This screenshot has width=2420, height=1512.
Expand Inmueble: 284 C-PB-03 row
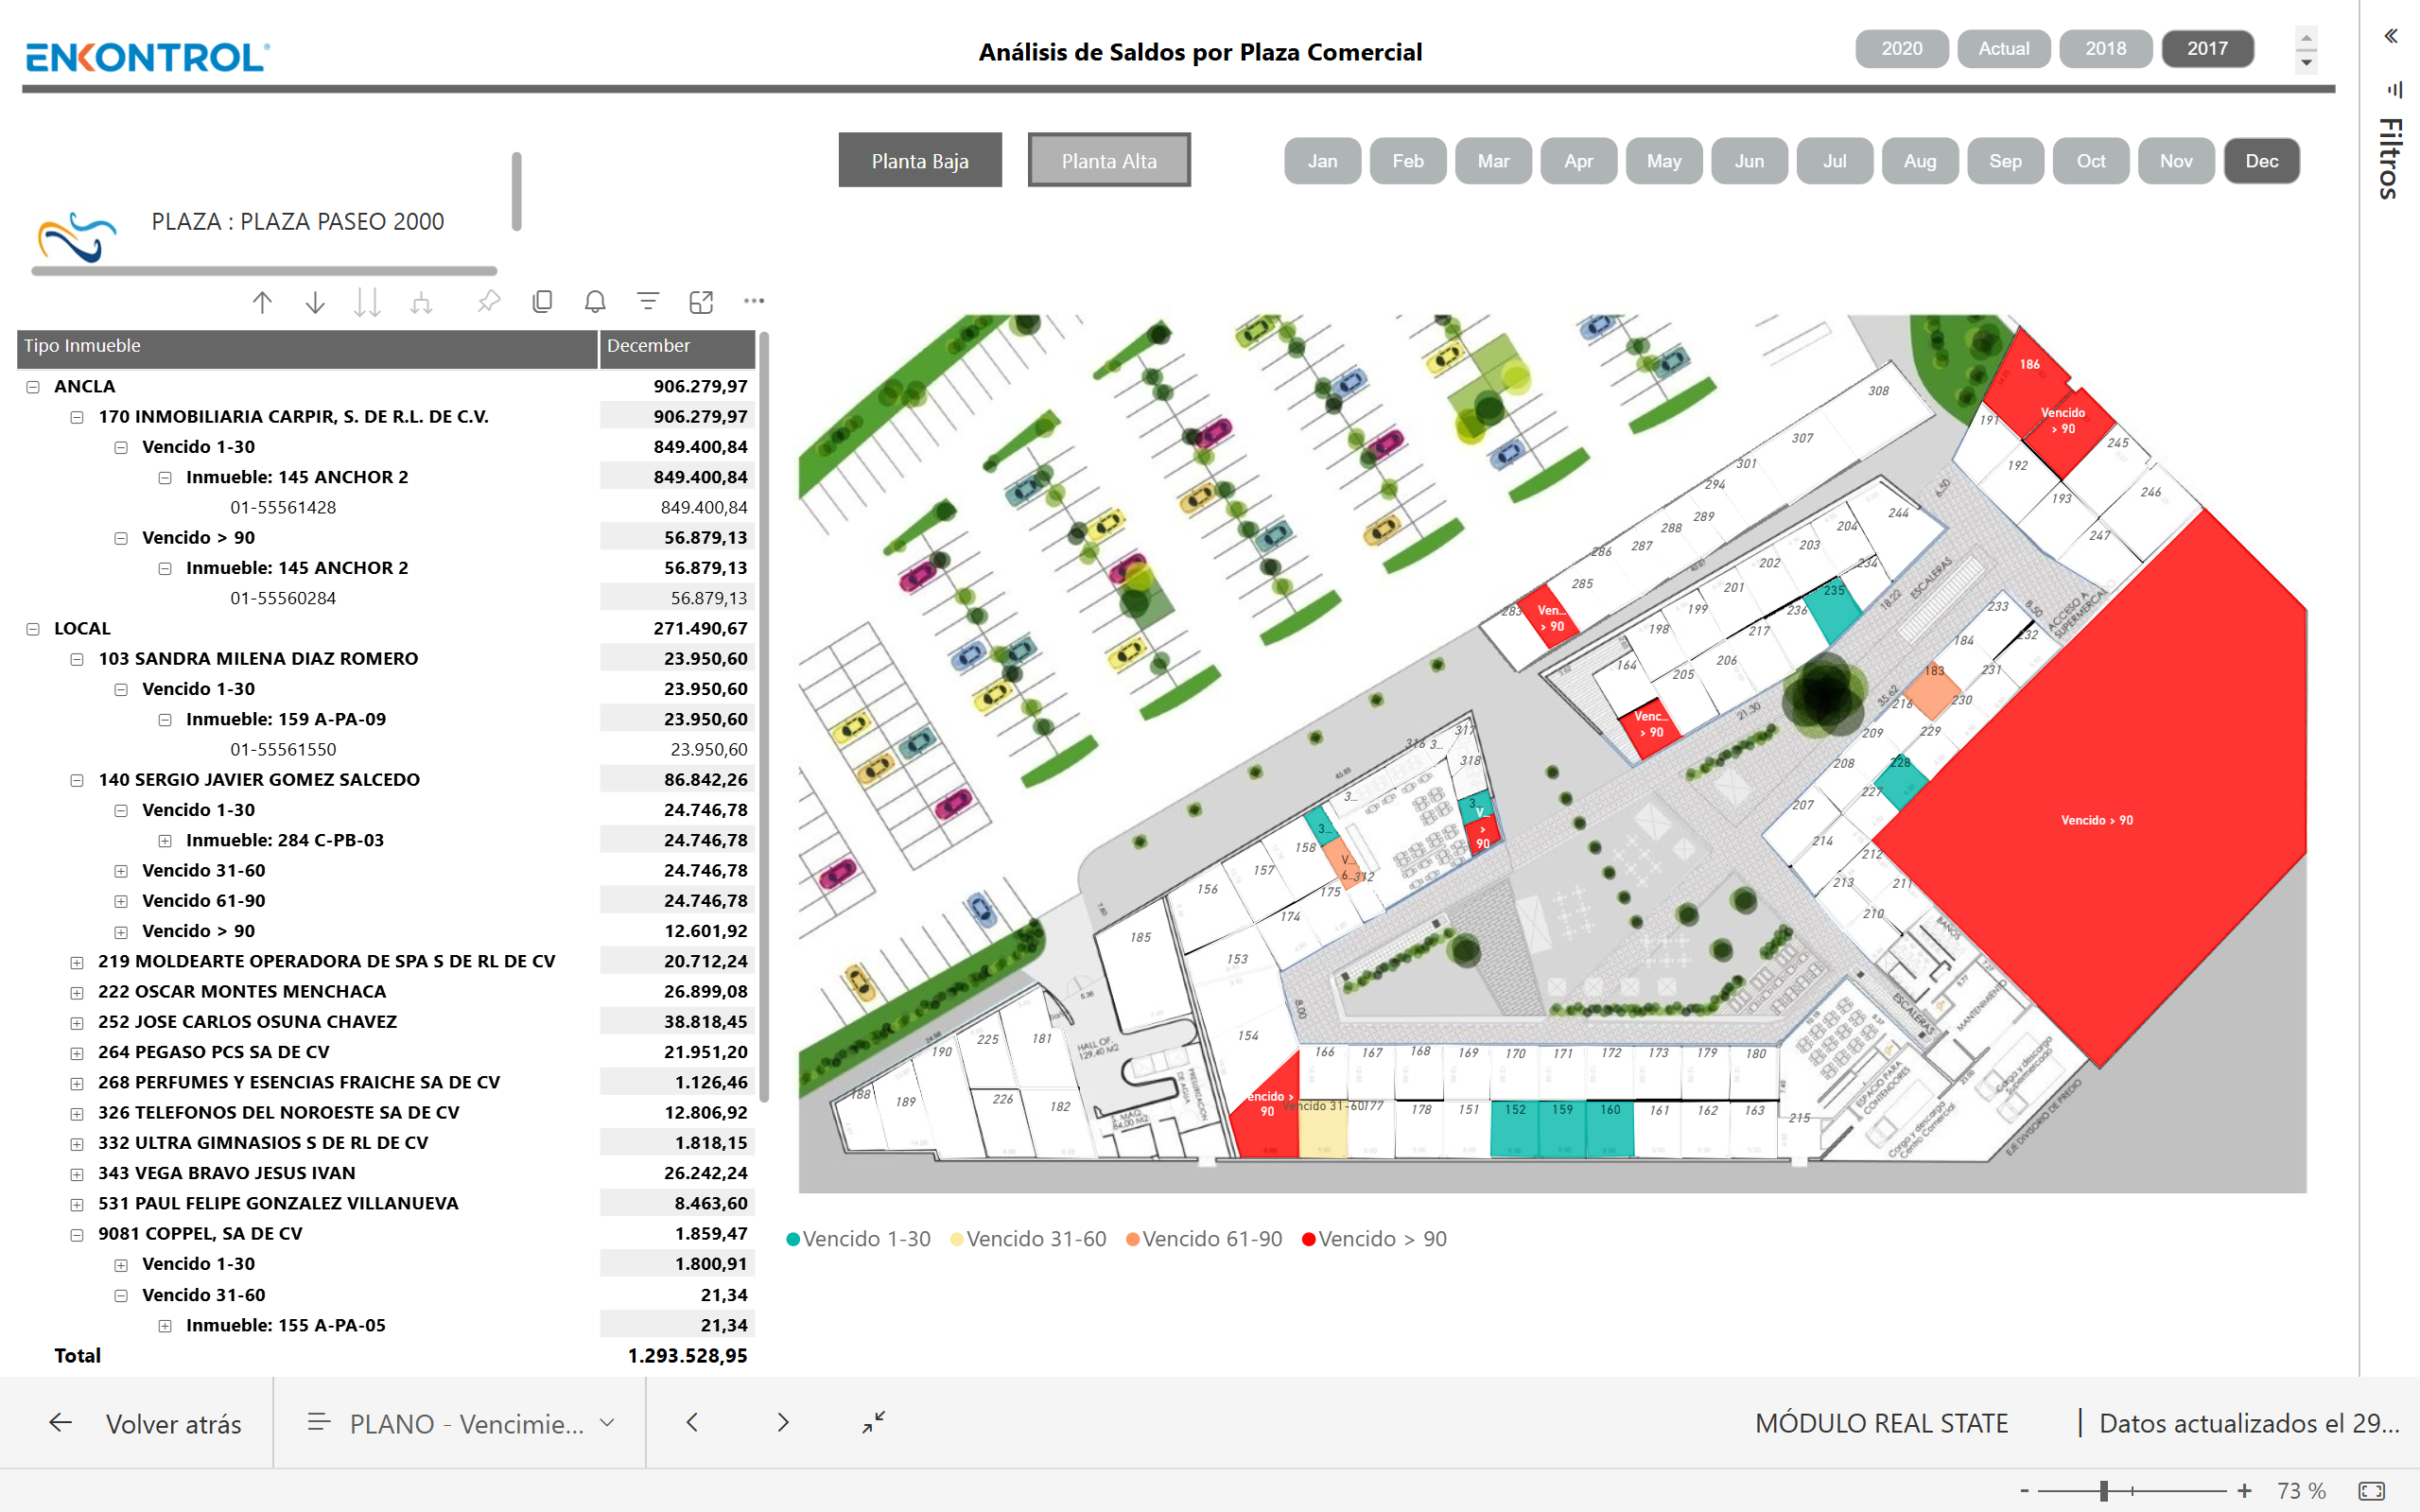tap(165, 841)
